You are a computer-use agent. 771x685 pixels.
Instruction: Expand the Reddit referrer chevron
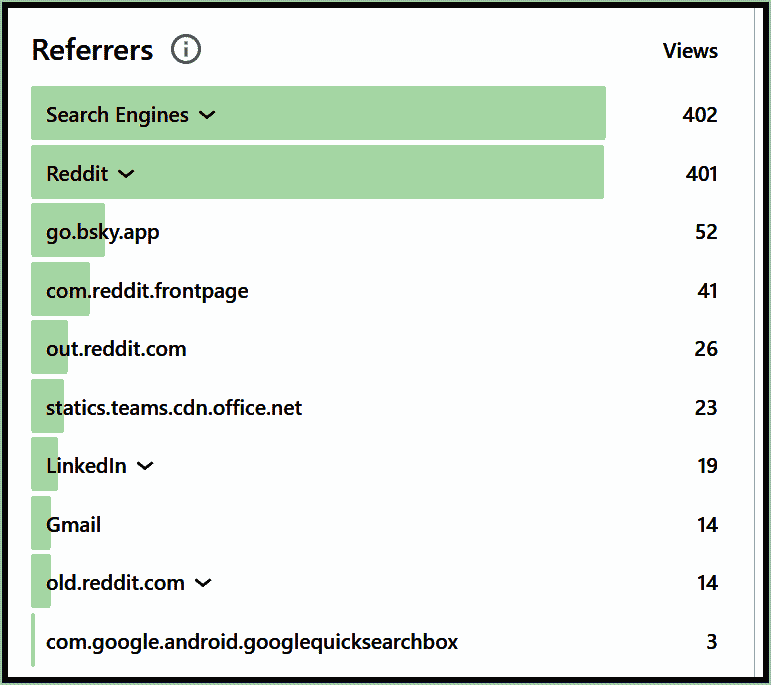[x=126, y=174]
